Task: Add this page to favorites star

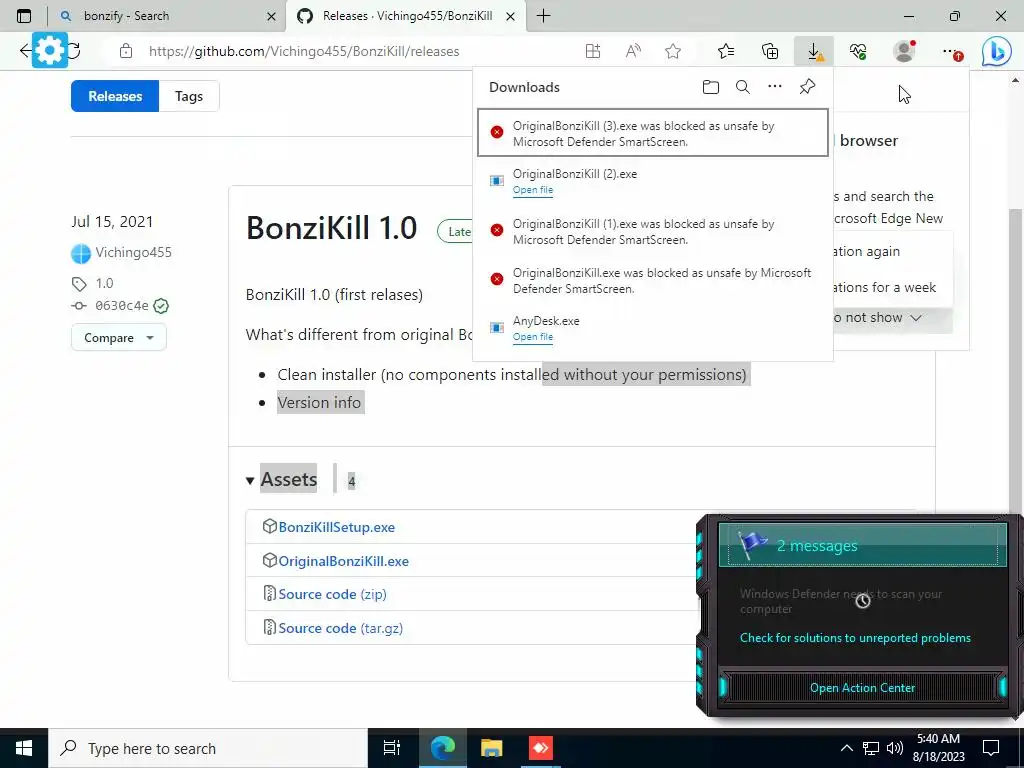Action: pyautogui.click(x=673, y=51)
